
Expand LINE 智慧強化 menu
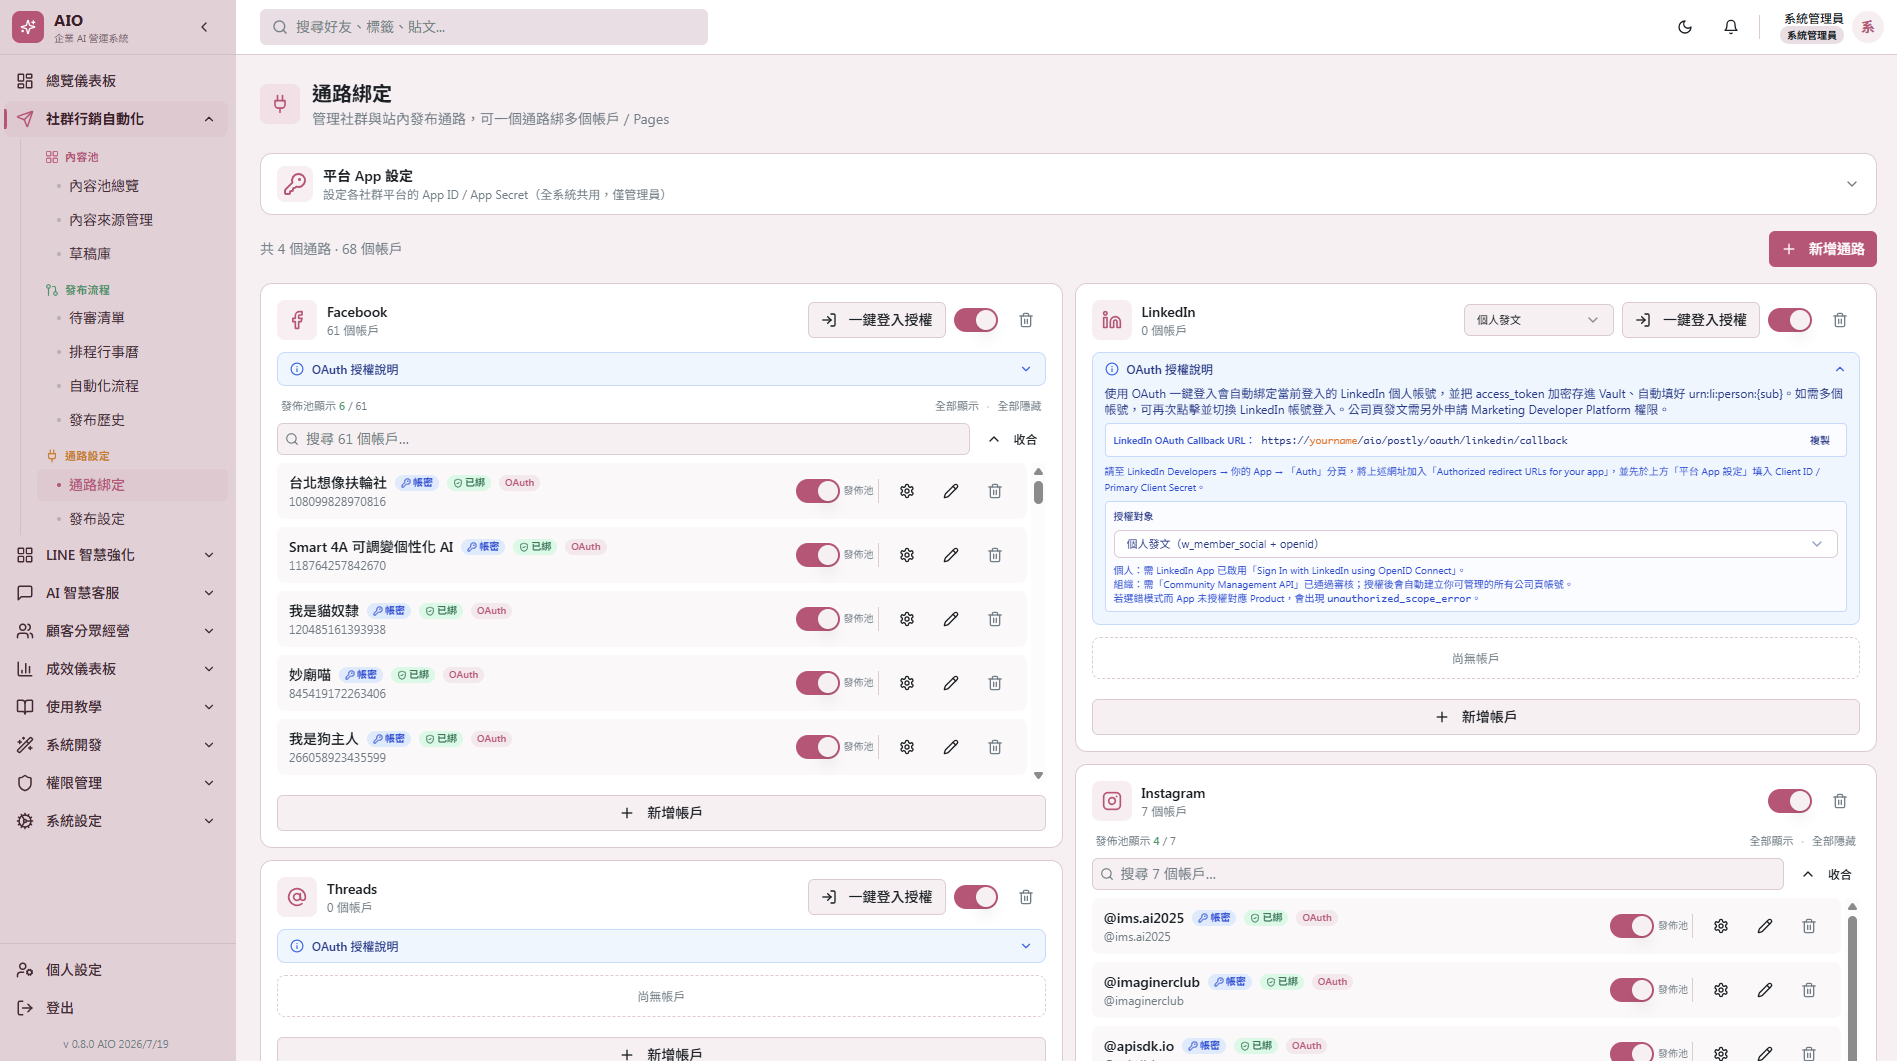pos(116,555)
